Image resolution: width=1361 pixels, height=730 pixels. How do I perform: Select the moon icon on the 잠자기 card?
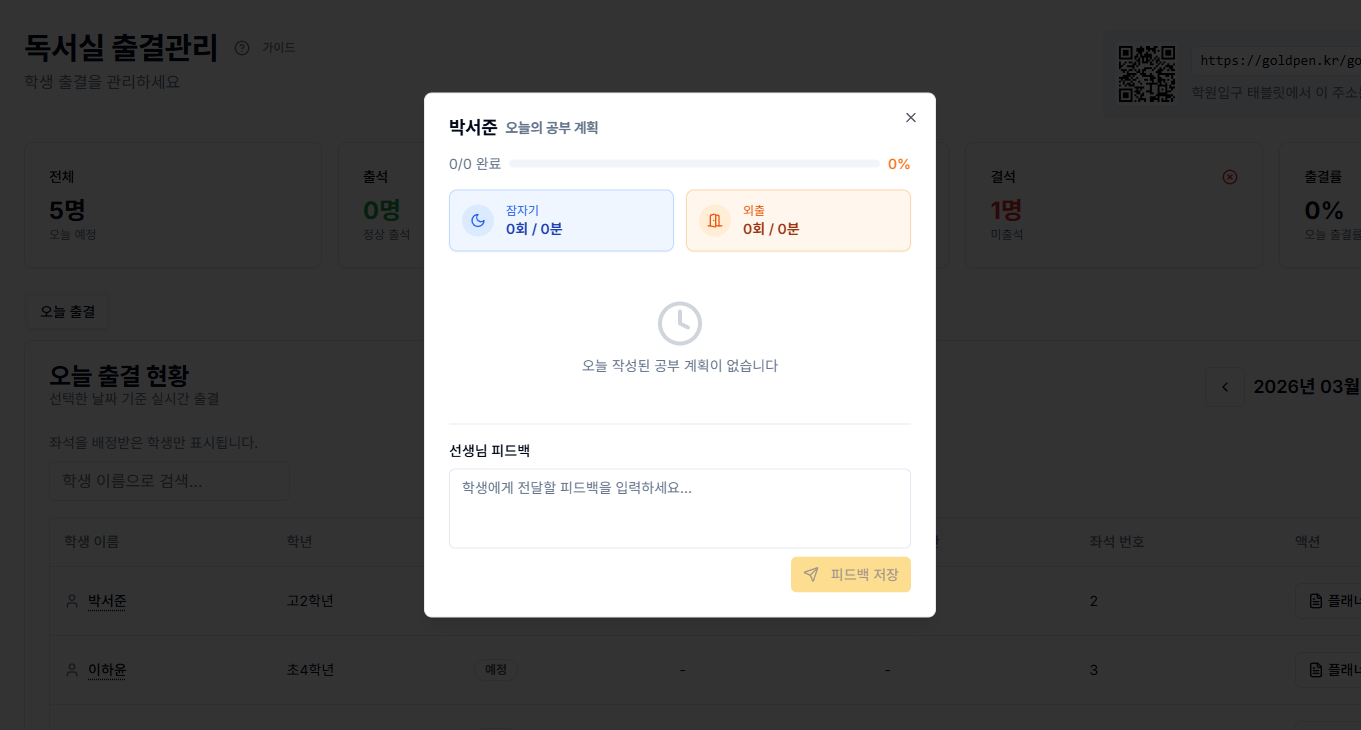(x=478, y=220)
